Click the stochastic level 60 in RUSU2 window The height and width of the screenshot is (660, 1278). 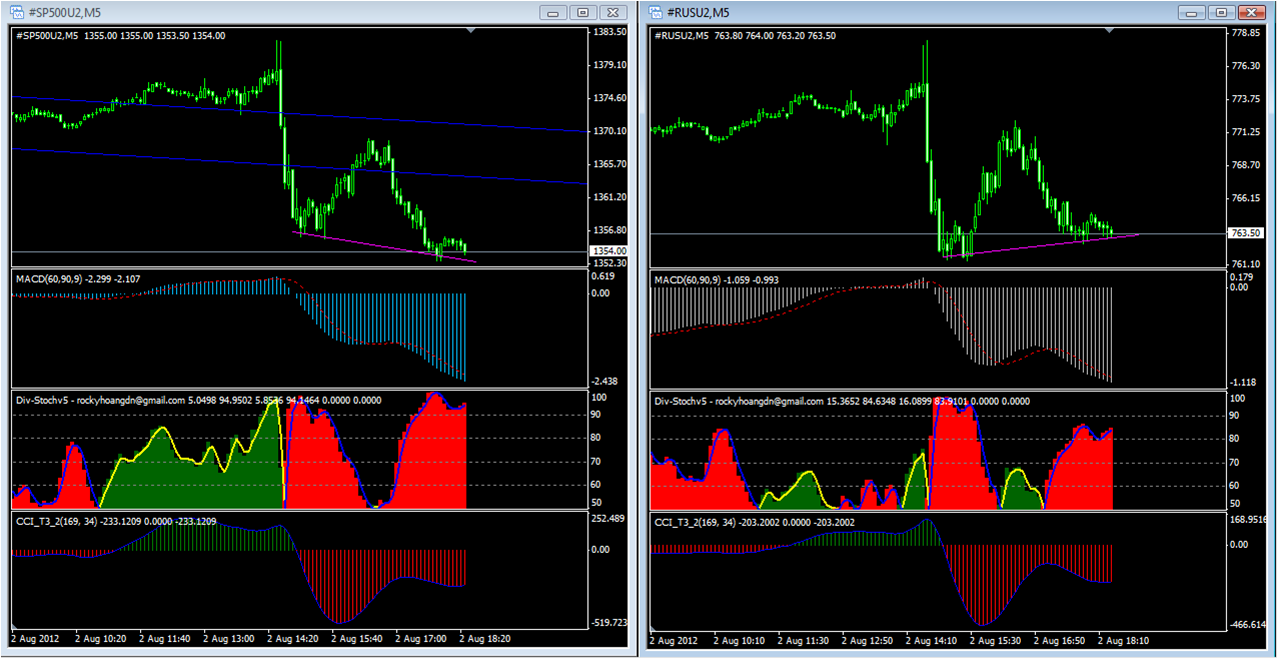pyautogui.click(x=1236, y=485)
